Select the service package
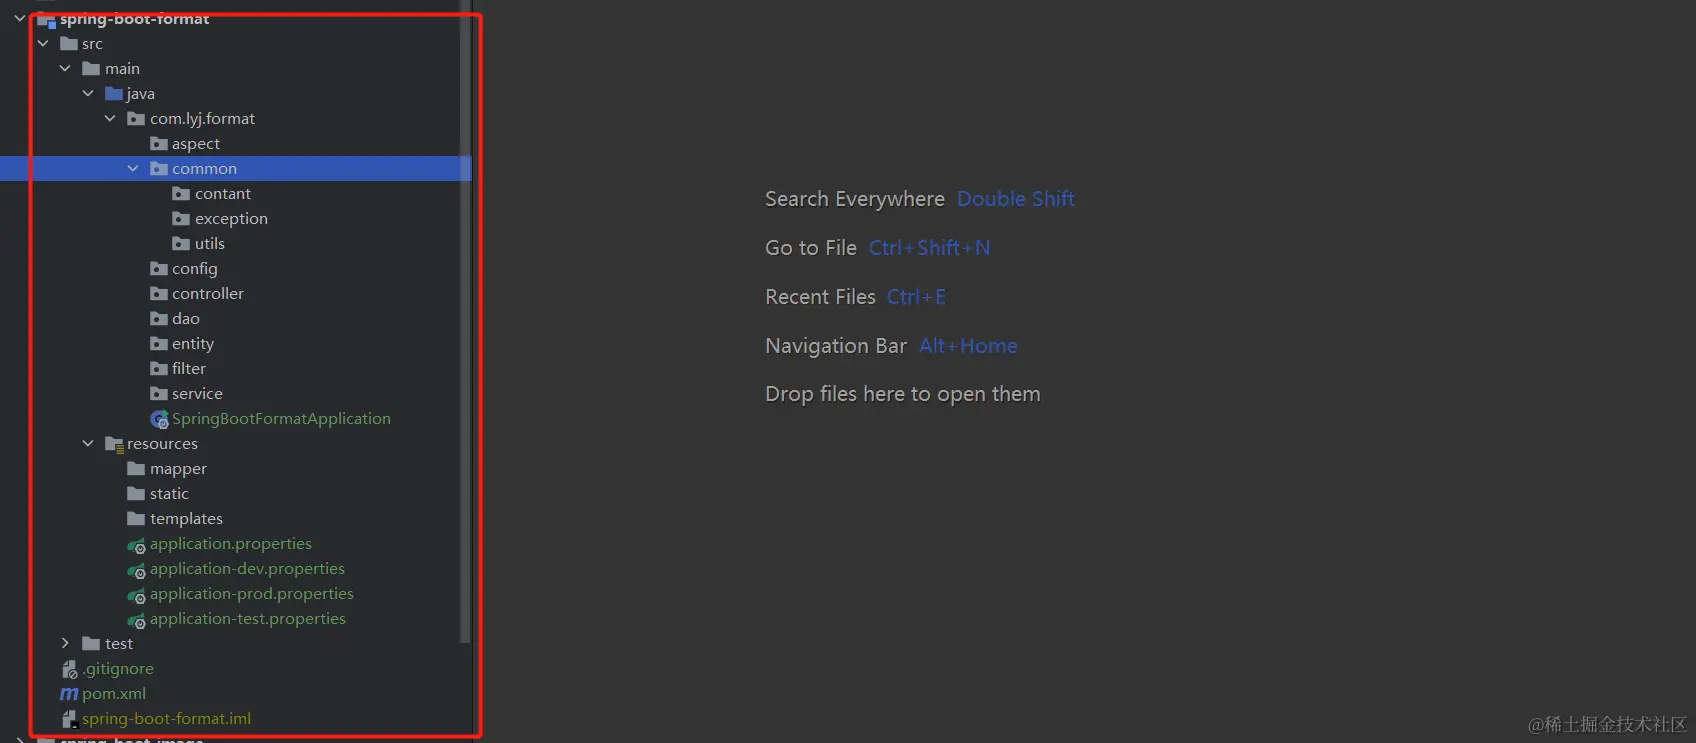Image resolution: width=1696 pixels, height=743 pixels. (197, 394)
